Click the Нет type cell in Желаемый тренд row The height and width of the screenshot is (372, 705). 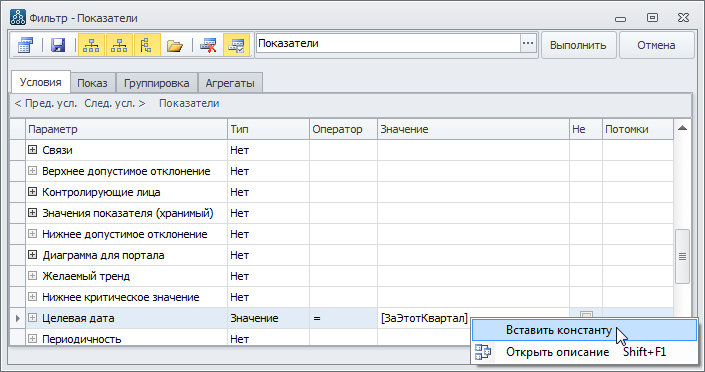[x=268, y=276]
